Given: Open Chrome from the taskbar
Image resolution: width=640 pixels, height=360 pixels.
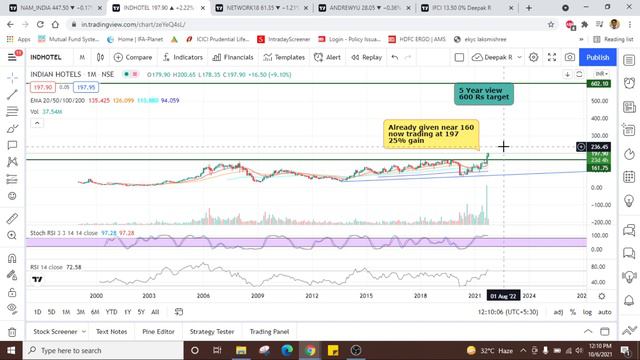Looking at the screenshot, I should pos(310,350).
